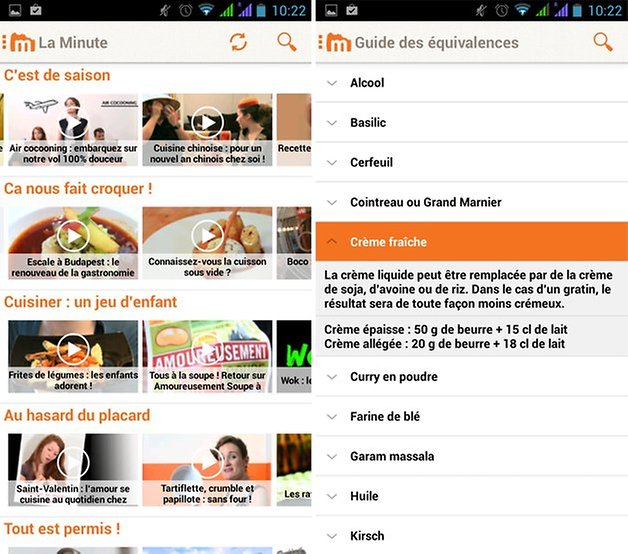
Task: Tap the alarm clock icon in left status bar
Action: point(185,10)
